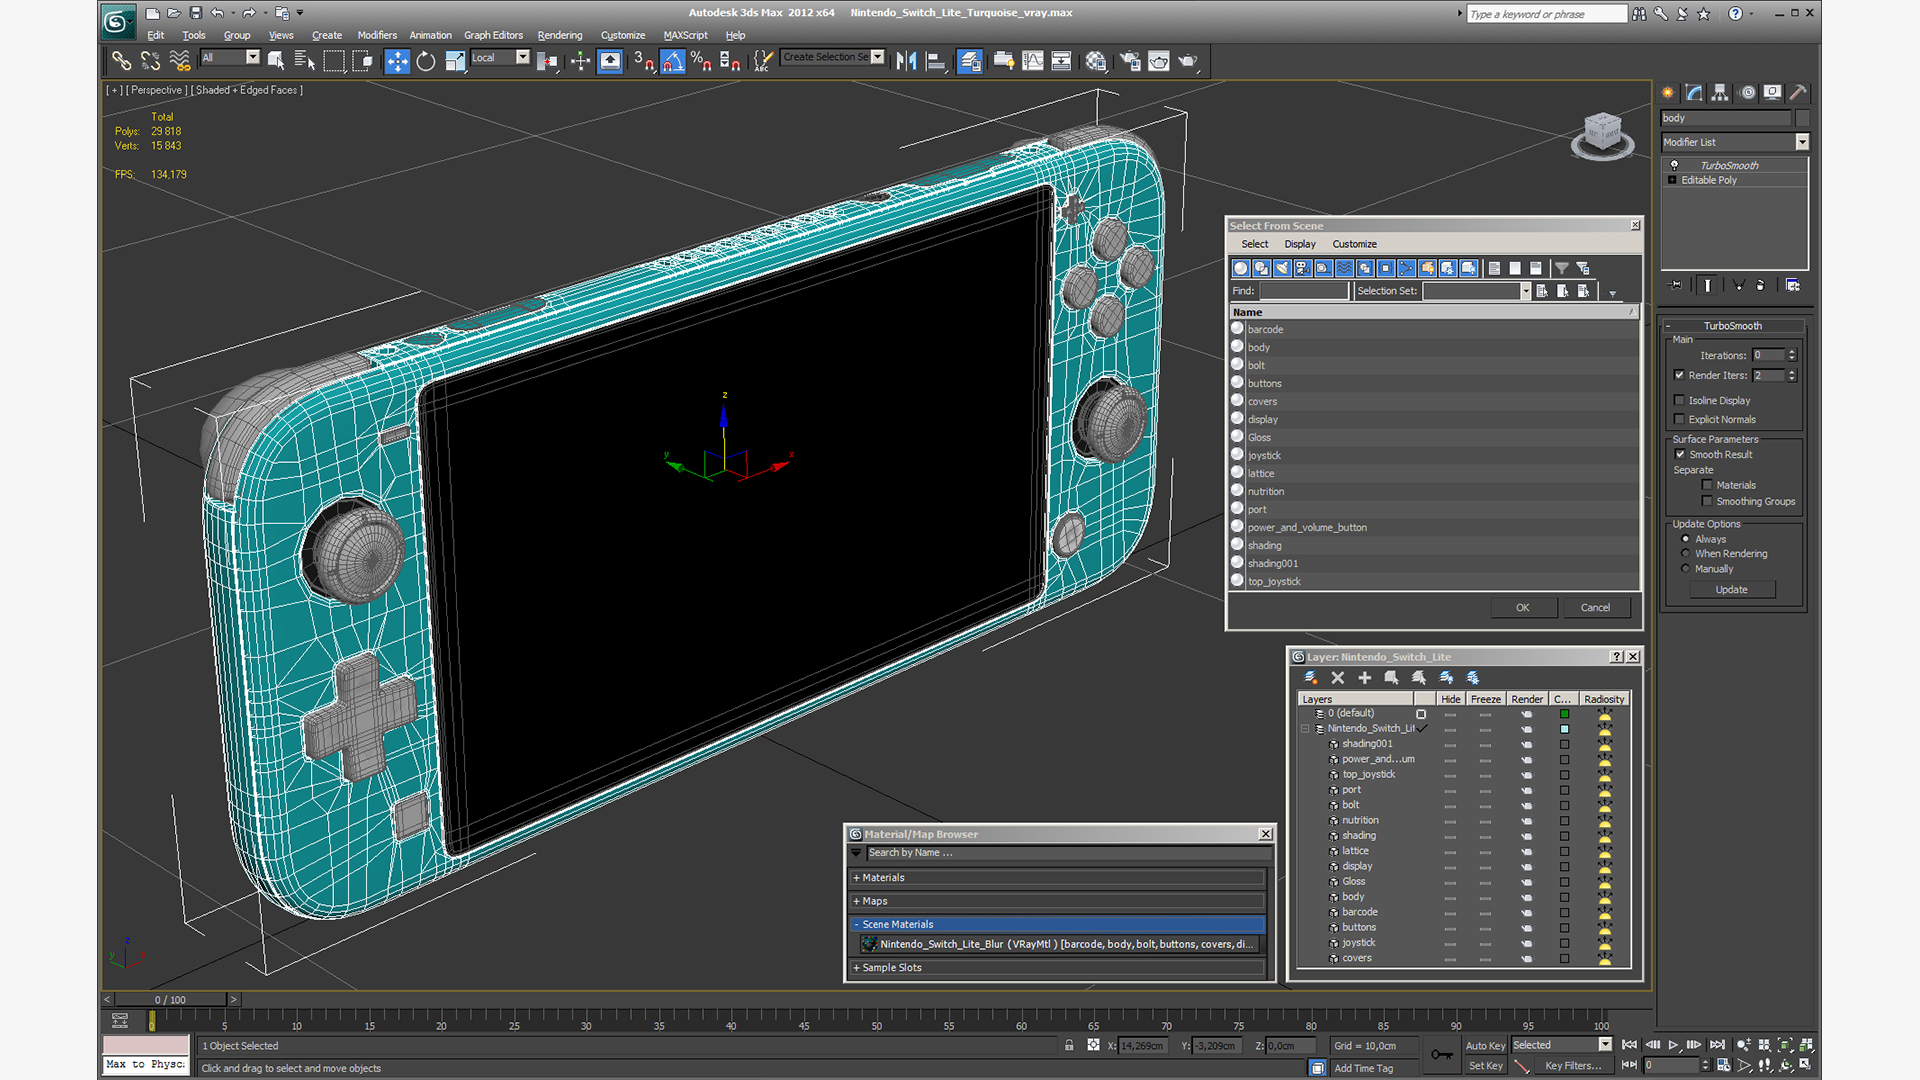Open Selection Set dropdown in Select From Scene

click(x=1526, y=291)
